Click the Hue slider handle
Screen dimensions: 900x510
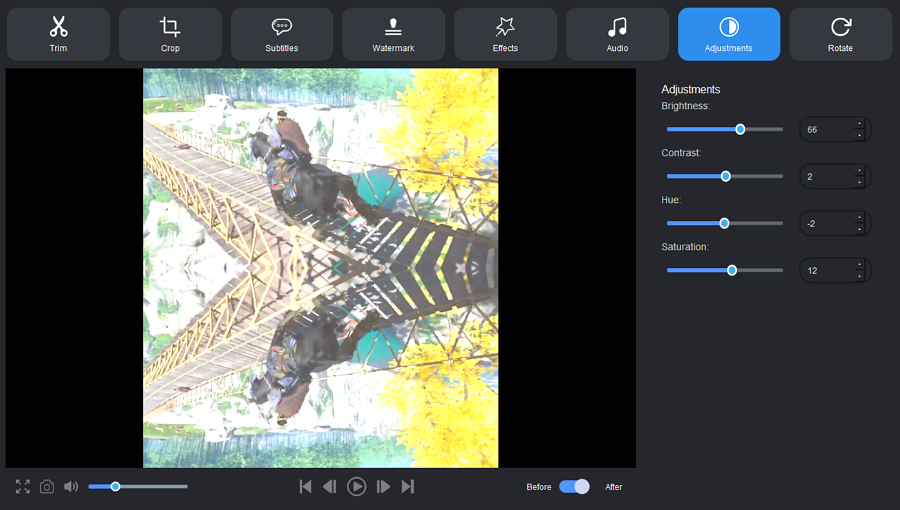724,224
